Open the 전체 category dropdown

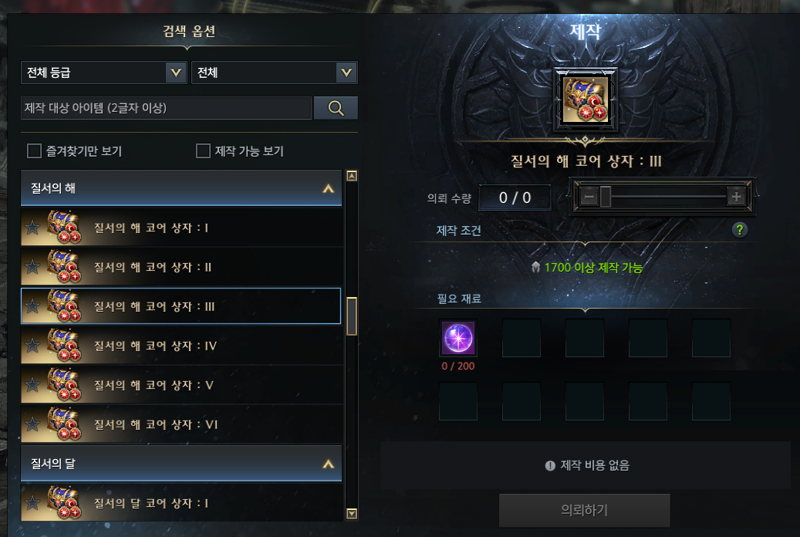274,72
